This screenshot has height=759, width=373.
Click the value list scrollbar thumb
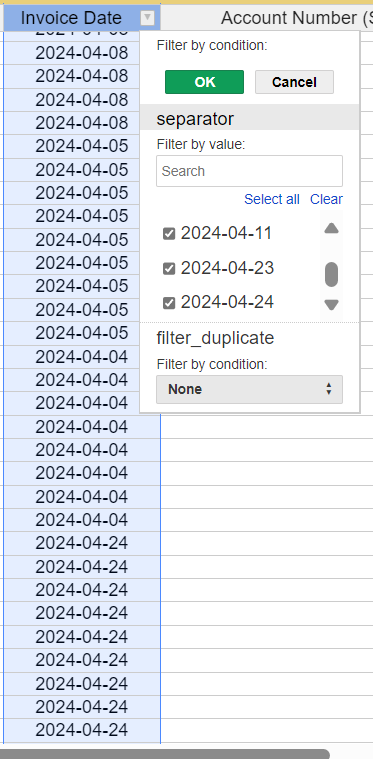331,274
